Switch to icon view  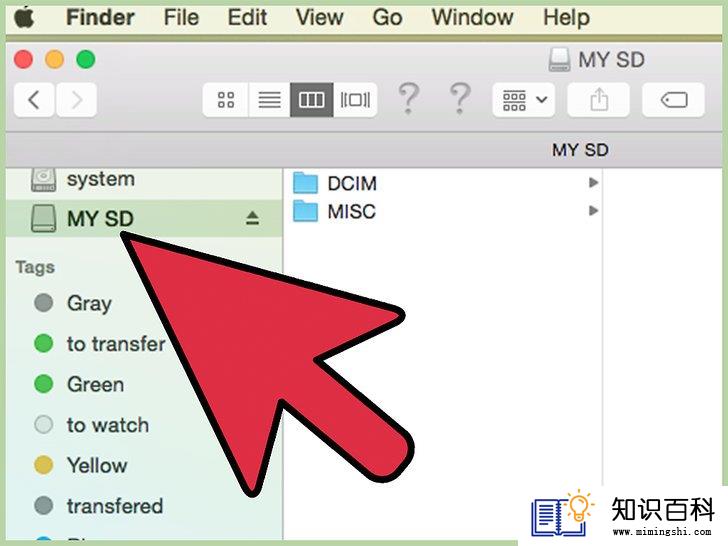(226, 99)
